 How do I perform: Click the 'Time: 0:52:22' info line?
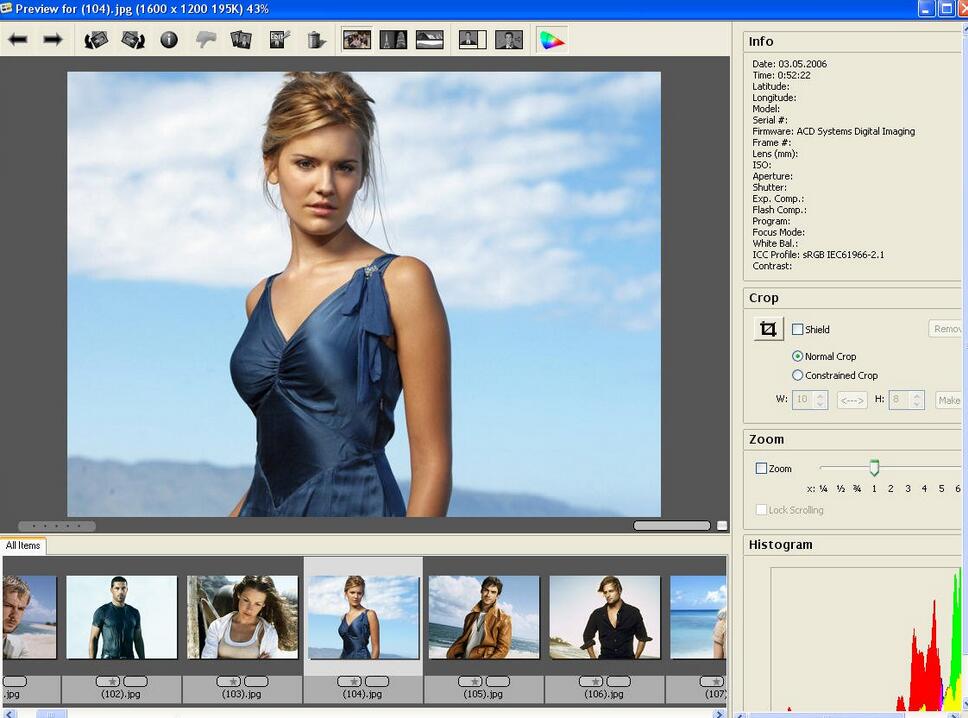click(781, 75)
